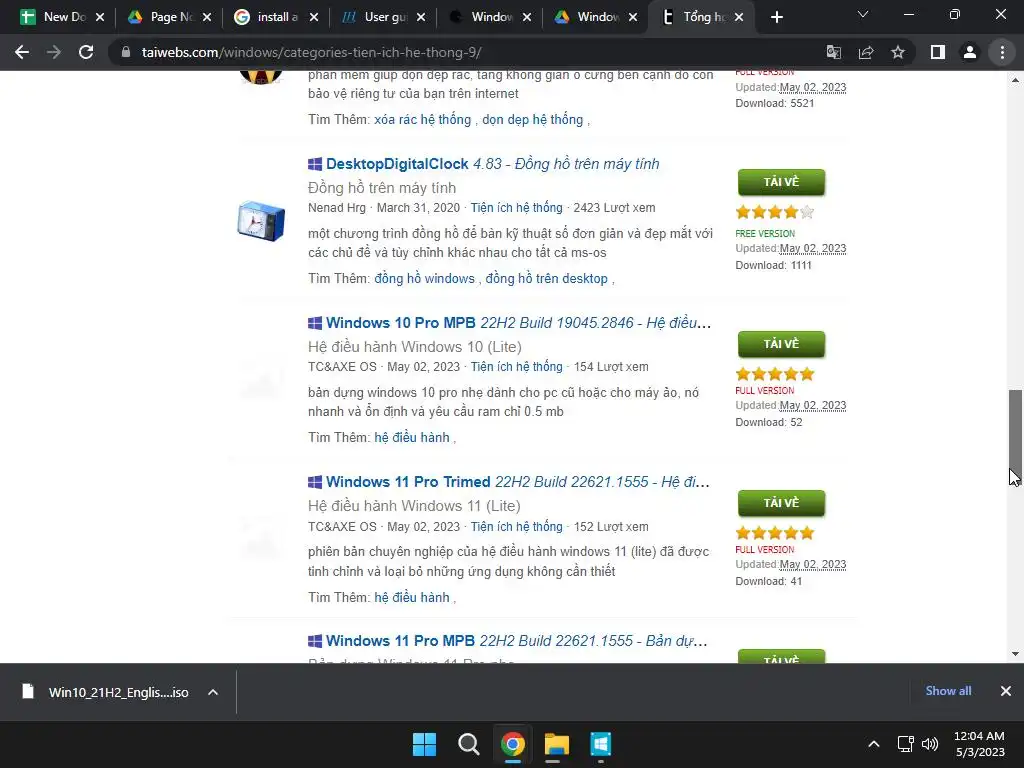
Task: Click the address bar URL
Action: (312, 52)
